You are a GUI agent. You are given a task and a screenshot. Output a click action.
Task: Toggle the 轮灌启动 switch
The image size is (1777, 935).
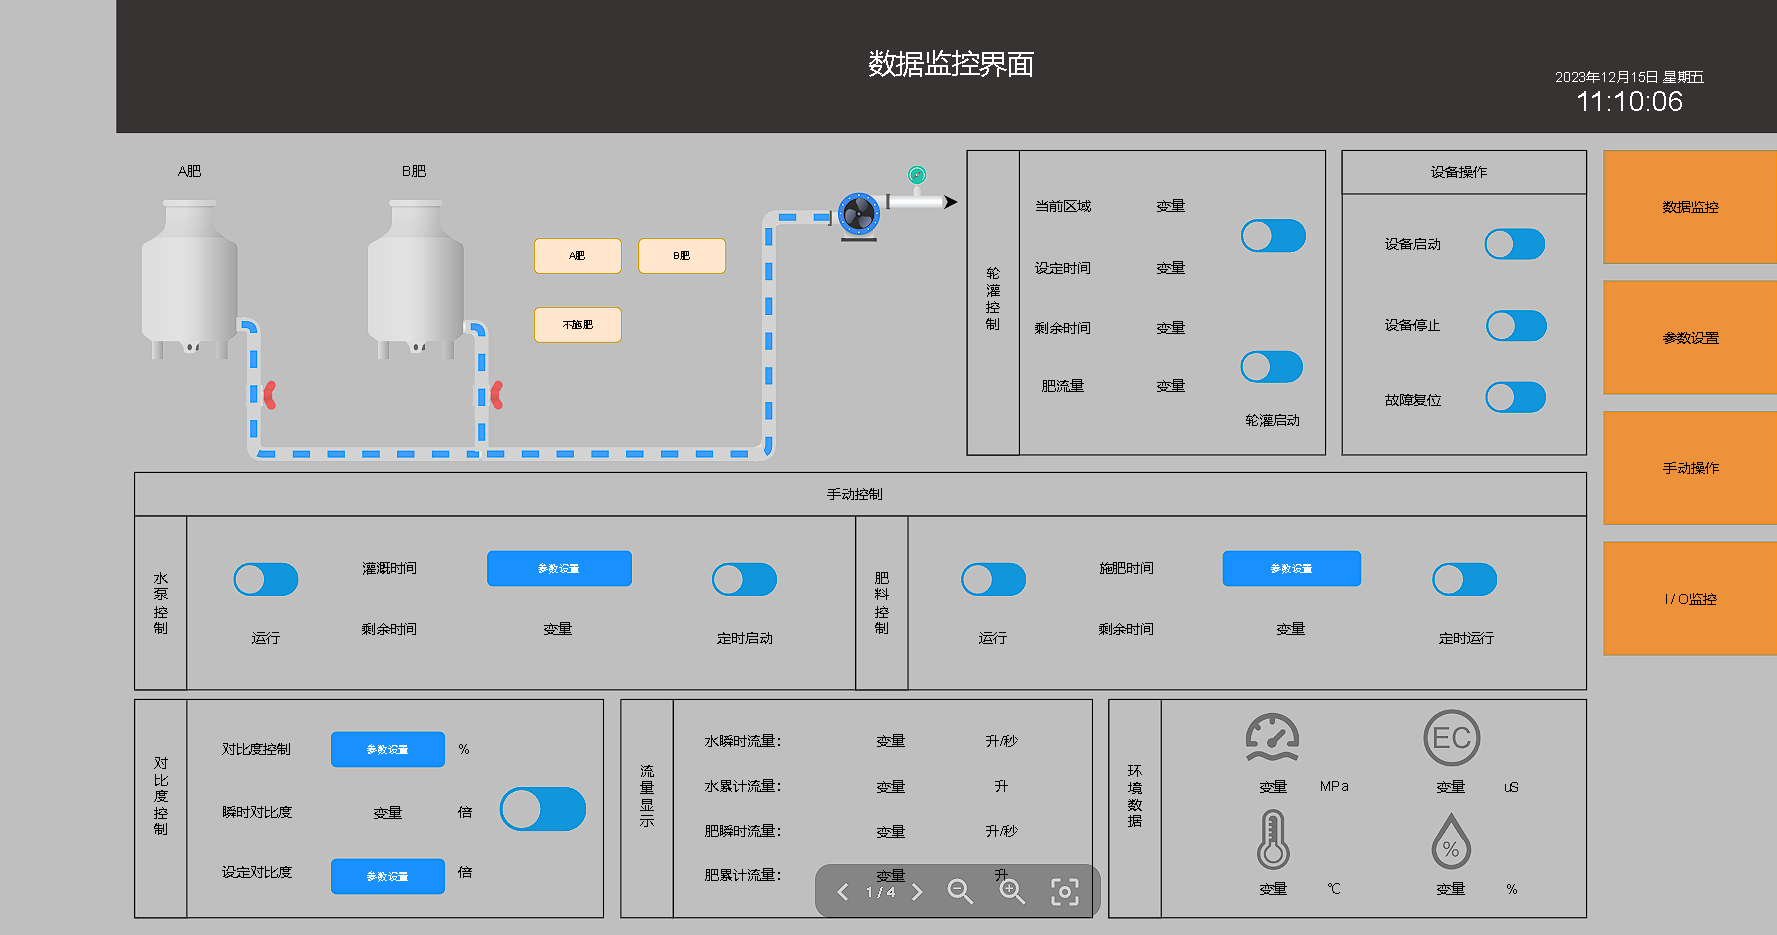(x=1271, y=367)
